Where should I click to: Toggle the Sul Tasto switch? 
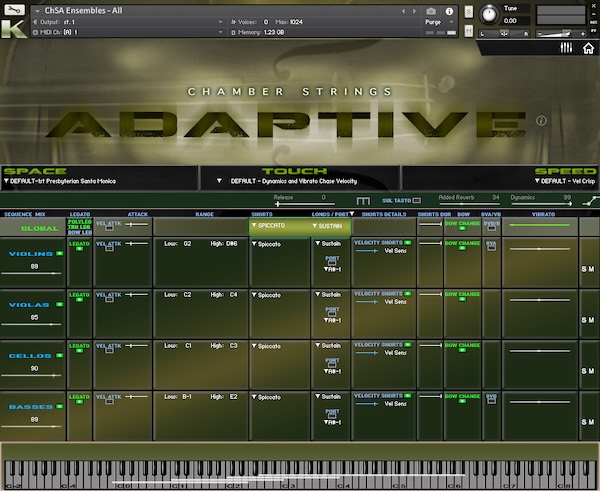coord(417,201)
